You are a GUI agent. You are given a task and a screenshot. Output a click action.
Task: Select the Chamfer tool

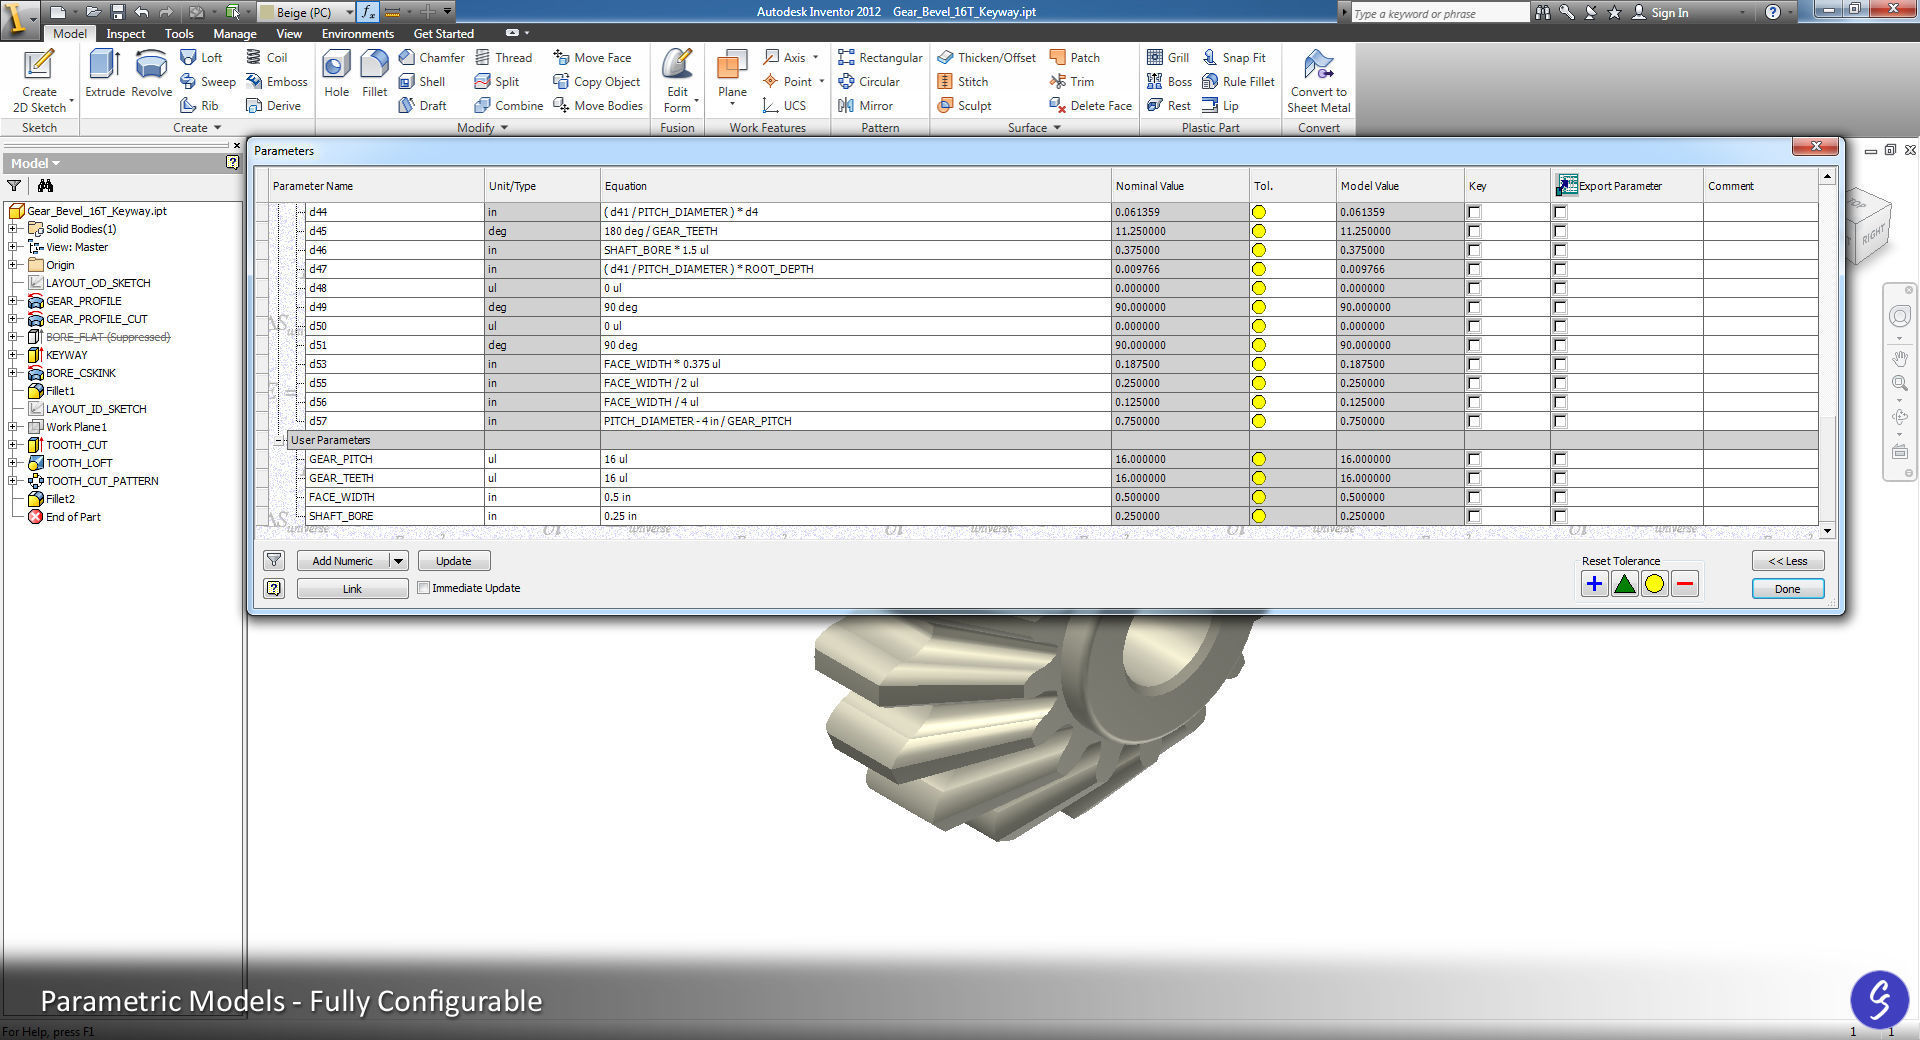(431, 57)
